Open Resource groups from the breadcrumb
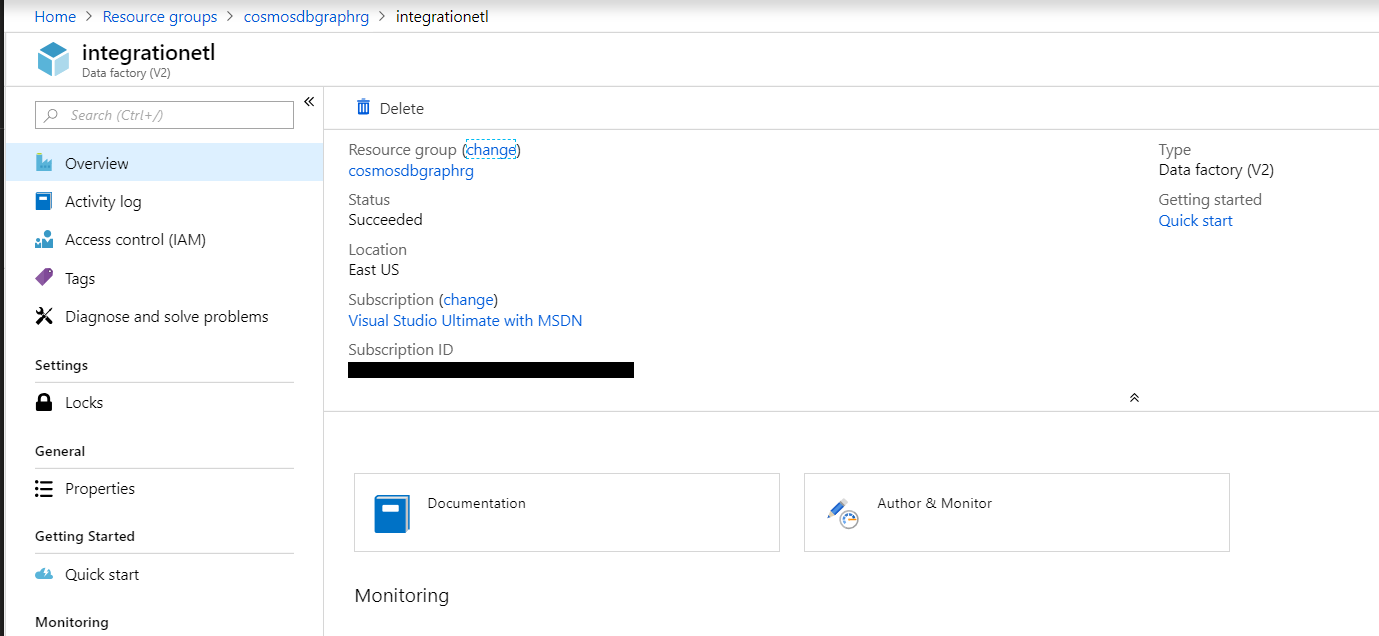 point(160,16)
